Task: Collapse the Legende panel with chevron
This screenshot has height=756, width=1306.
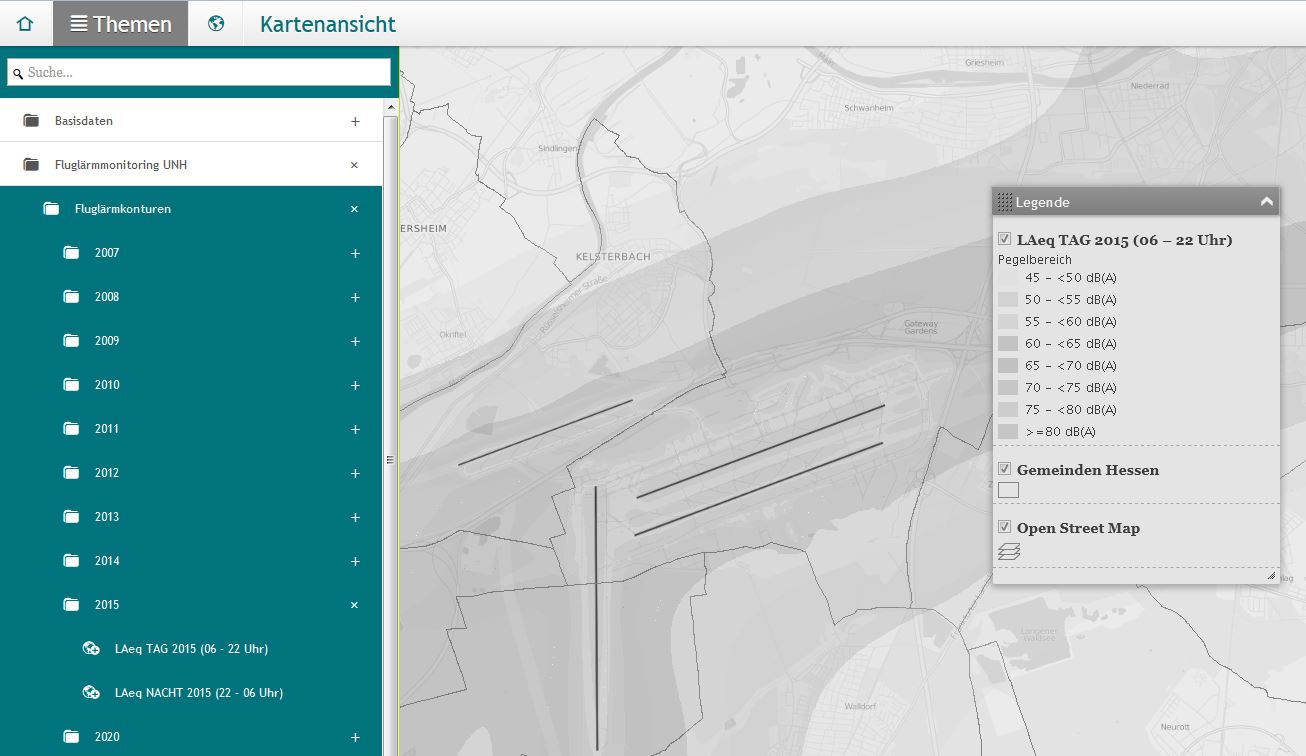Action: pyautogui.click(x=1267, y=202)
